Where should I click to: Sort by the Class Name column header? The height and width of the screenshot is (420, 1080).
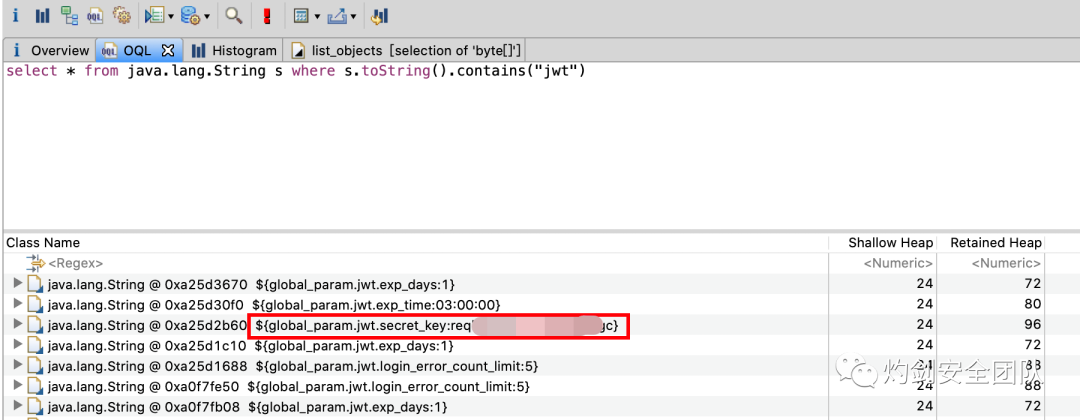43,242
